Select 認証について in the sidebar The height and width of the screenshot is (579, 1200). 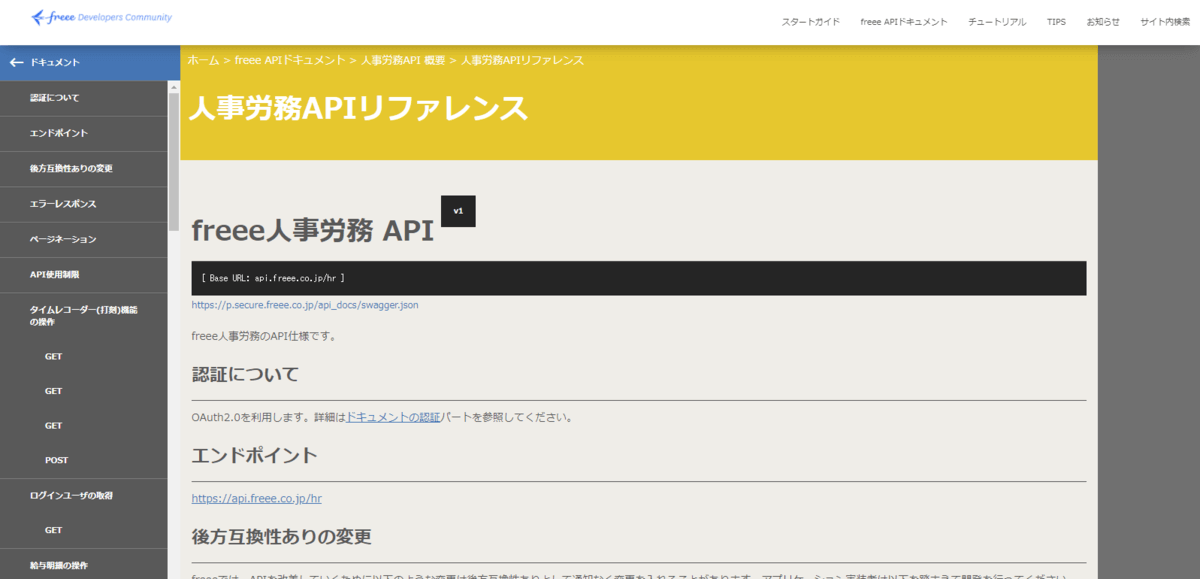pos(84,98)
